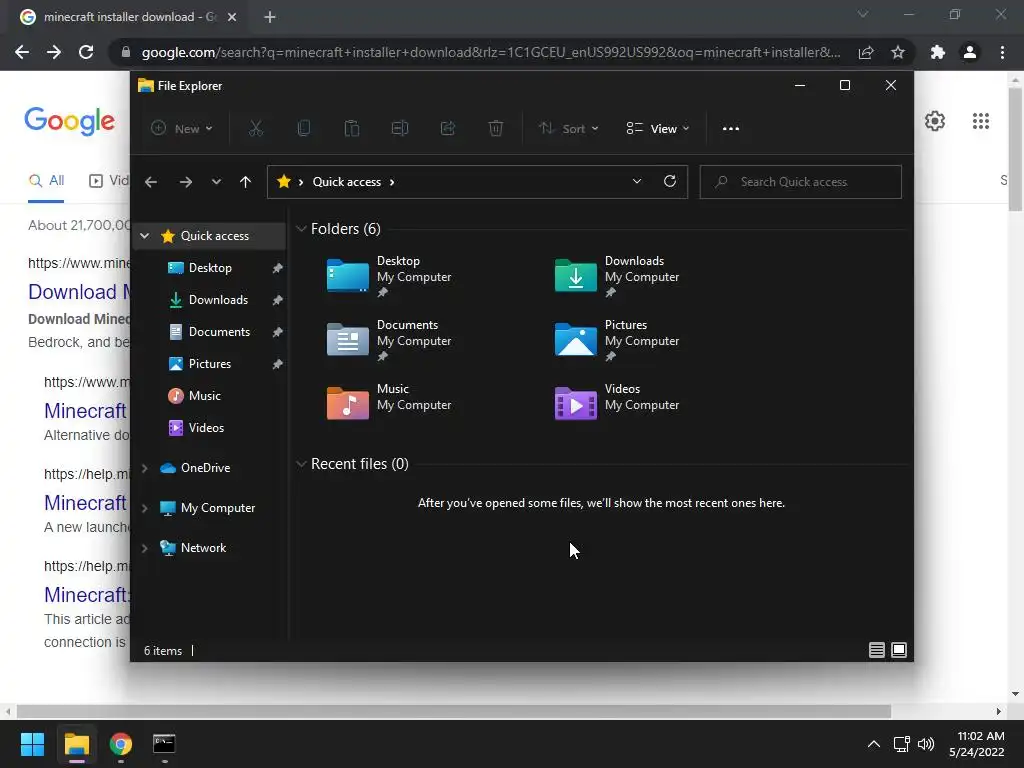Click the Paste clipboard icon in File Explorer
The image size is (1024, 768).
[x=351, y=129]
